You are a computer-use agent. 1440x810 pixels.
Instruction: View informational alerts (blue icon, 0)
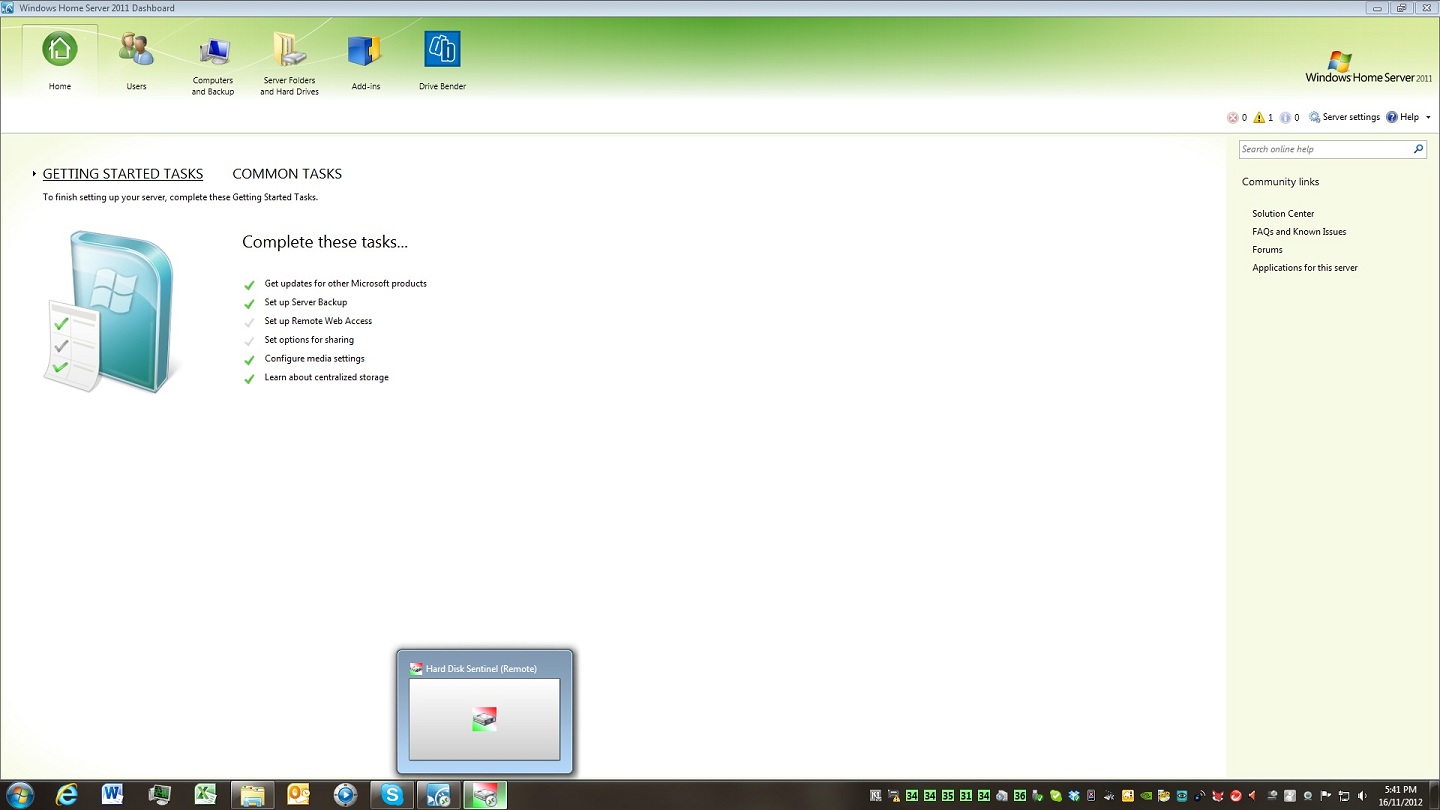point(1290,117)
